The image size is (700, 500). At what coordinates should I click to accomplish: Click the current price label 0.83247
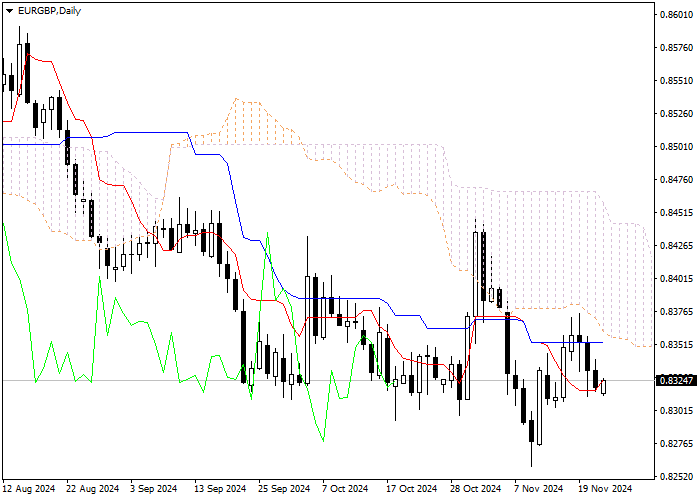[676, 380]
